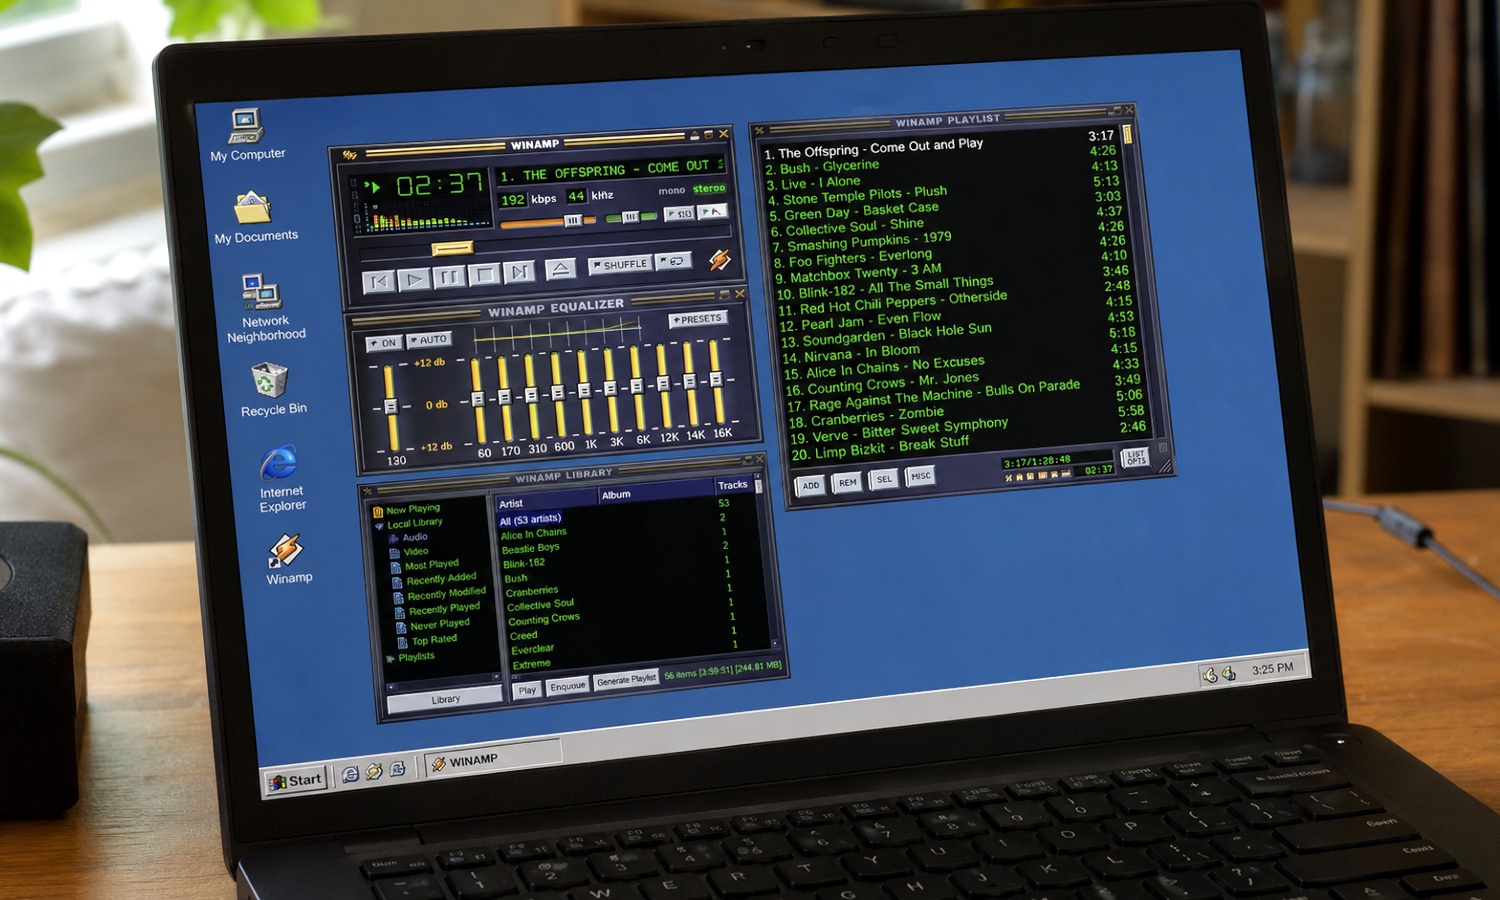Click the Eject open-file button
The image size is (1500, 900).
point(560,269)
